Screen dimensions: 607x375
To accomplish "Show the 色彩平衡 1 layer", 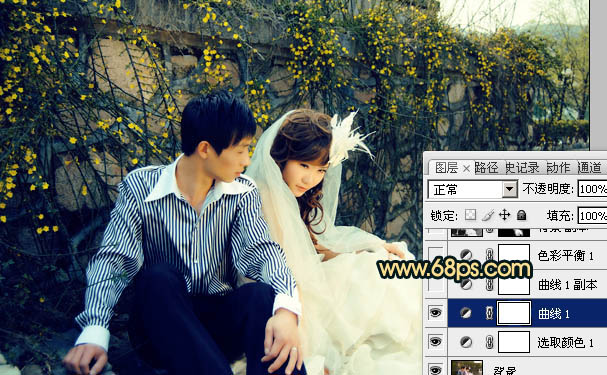I will point(436,255).
